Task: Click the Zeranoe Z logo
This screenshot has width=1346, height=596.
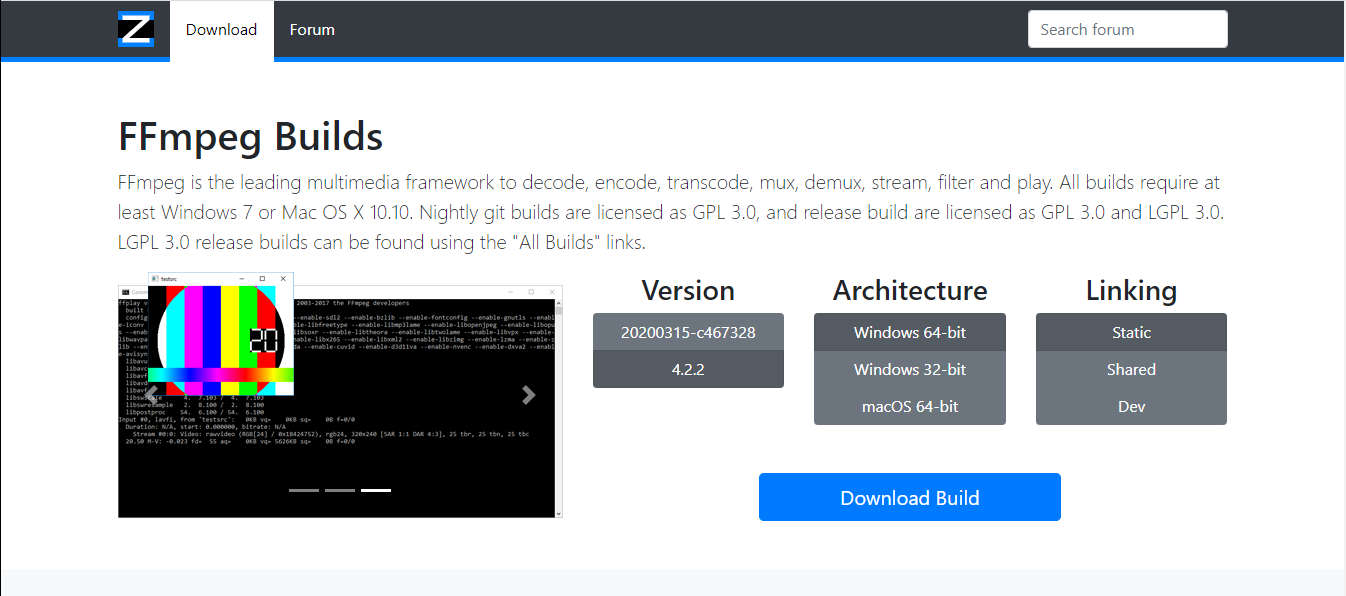Action: 136,29
